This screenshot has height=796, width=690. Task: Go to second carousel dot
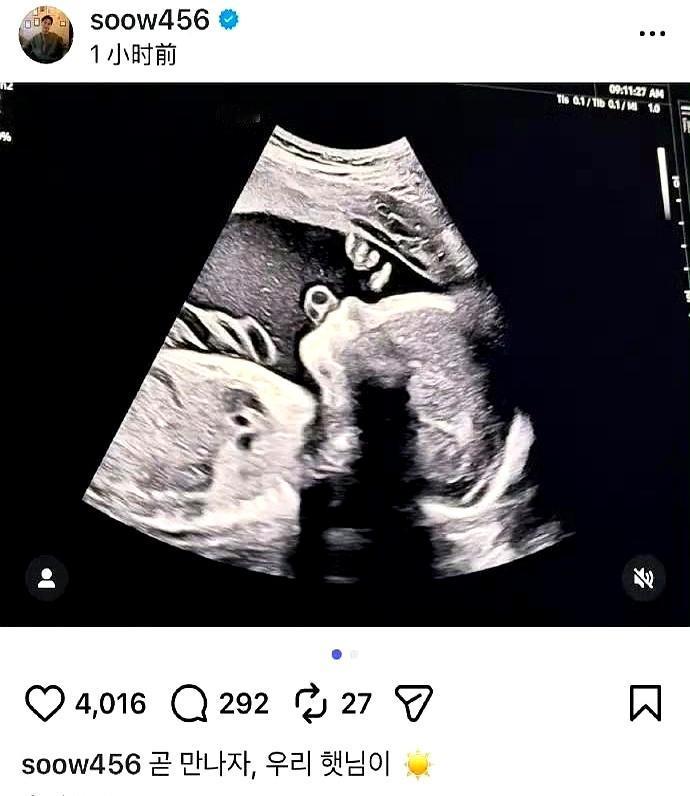tap(354, 654)
